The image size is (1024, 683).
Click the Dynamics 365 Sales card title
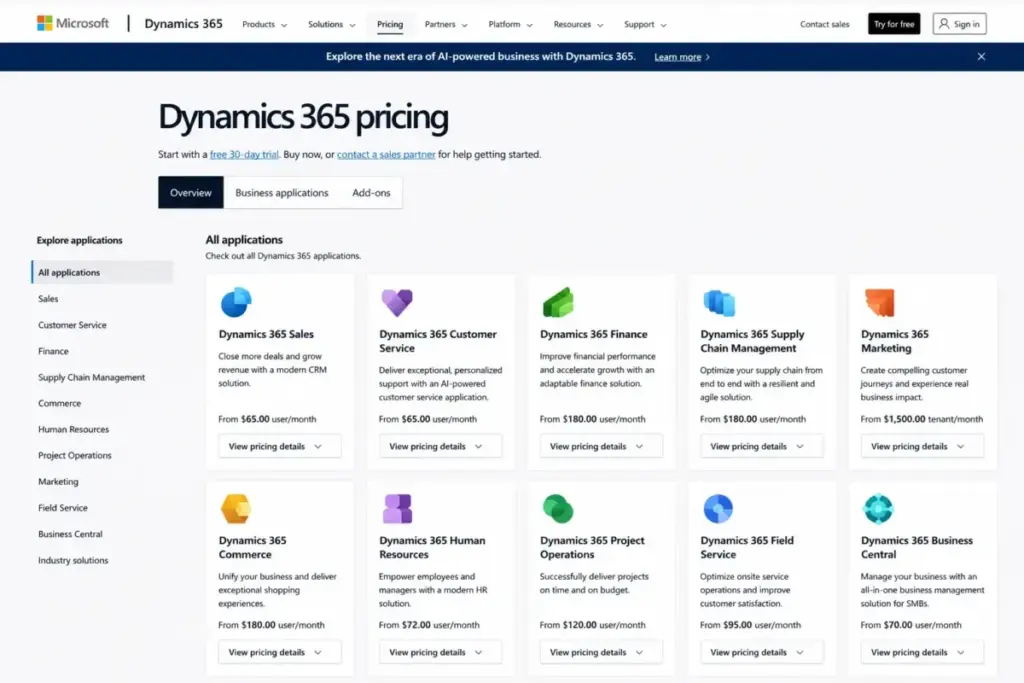(266, 334)
